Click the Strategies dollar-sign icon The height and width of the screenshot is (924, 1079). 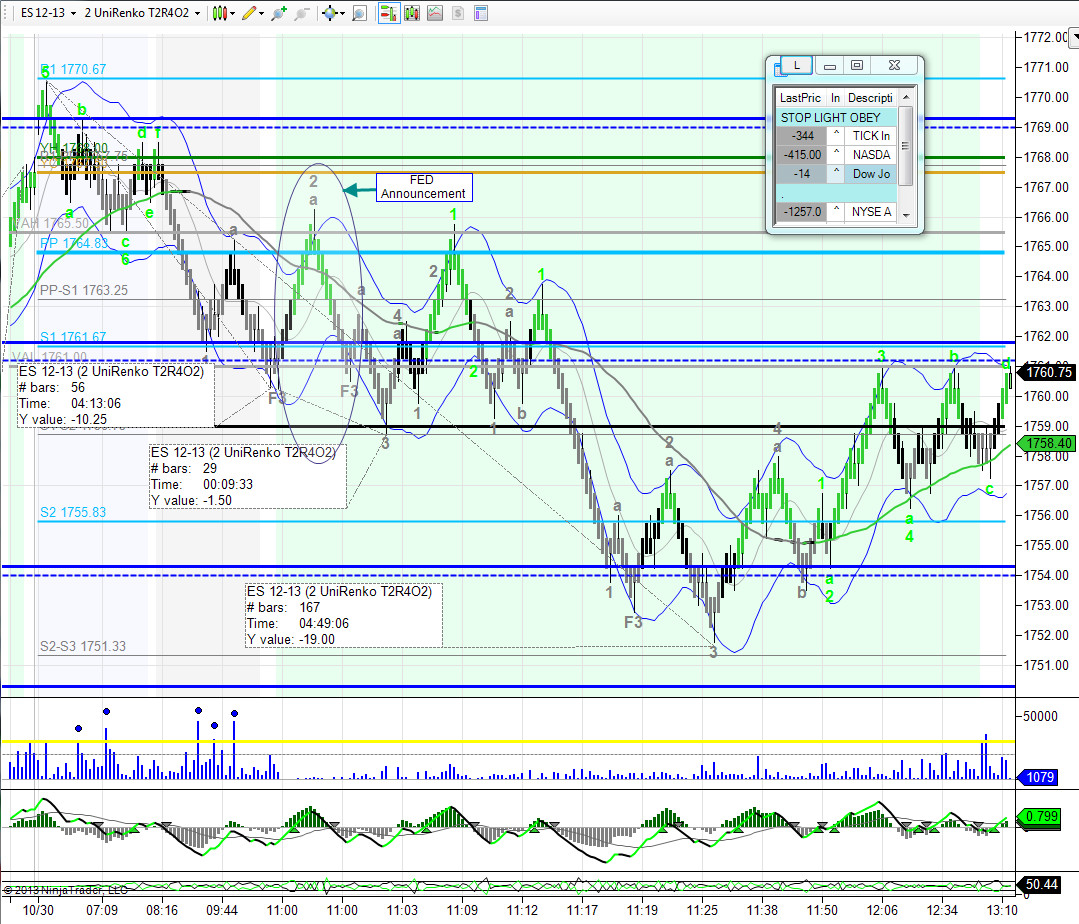458,13
